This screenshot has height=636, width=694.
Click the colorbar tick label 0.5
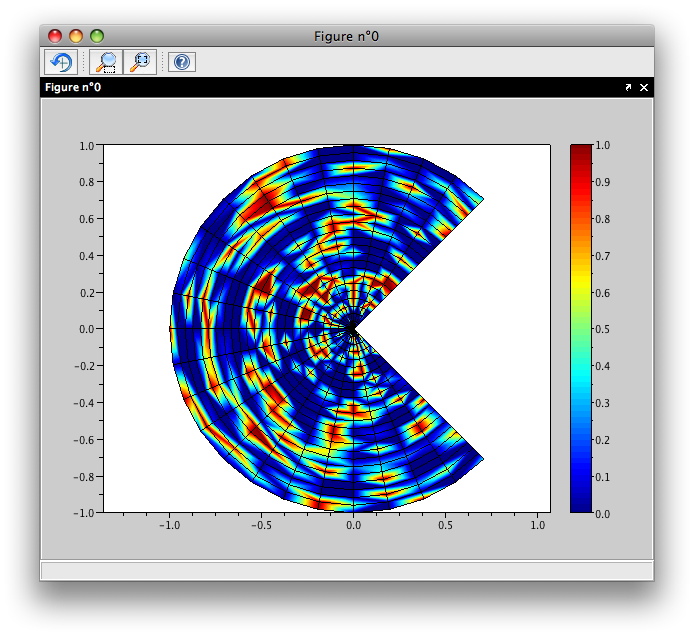click(x=602, y=329)
